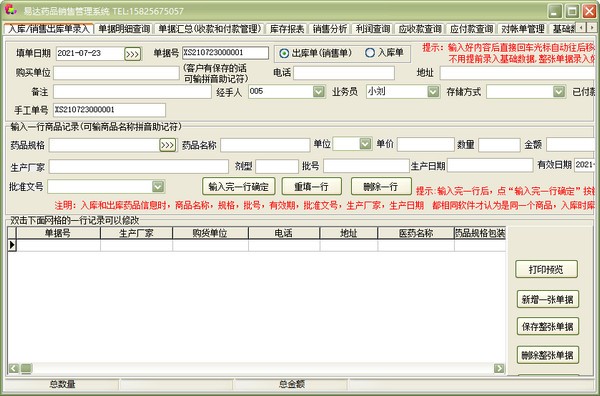The image size is (600, 396).
Task: Click grid horizontal scrollbar right arrow
Action: pyautogui.click(x=499, y=368)
